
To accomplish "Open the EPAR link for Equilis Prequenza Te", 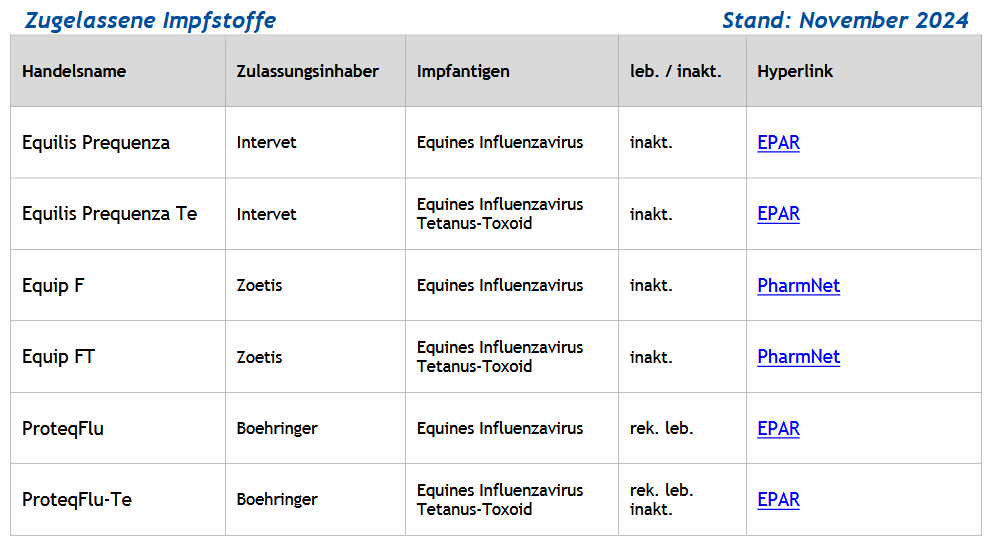I will [778, 214].
